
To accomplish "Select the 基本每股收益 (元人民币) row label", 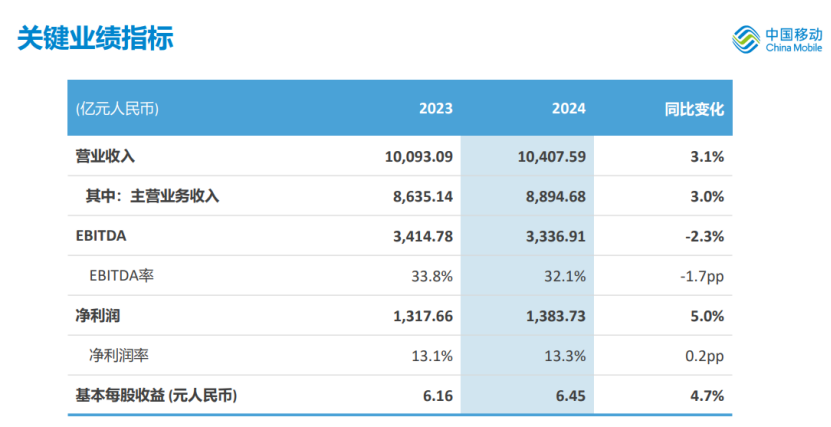I will [156, 395].
